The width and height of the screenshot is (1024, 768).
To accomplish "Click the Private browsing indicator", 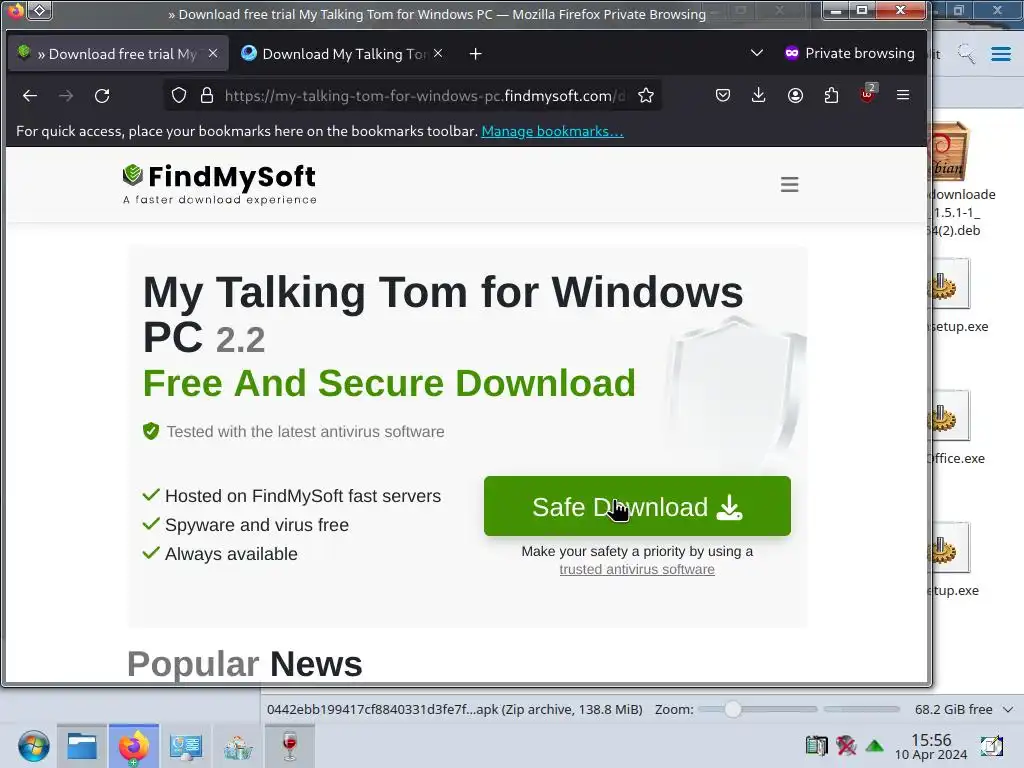I will pos(850,54).
